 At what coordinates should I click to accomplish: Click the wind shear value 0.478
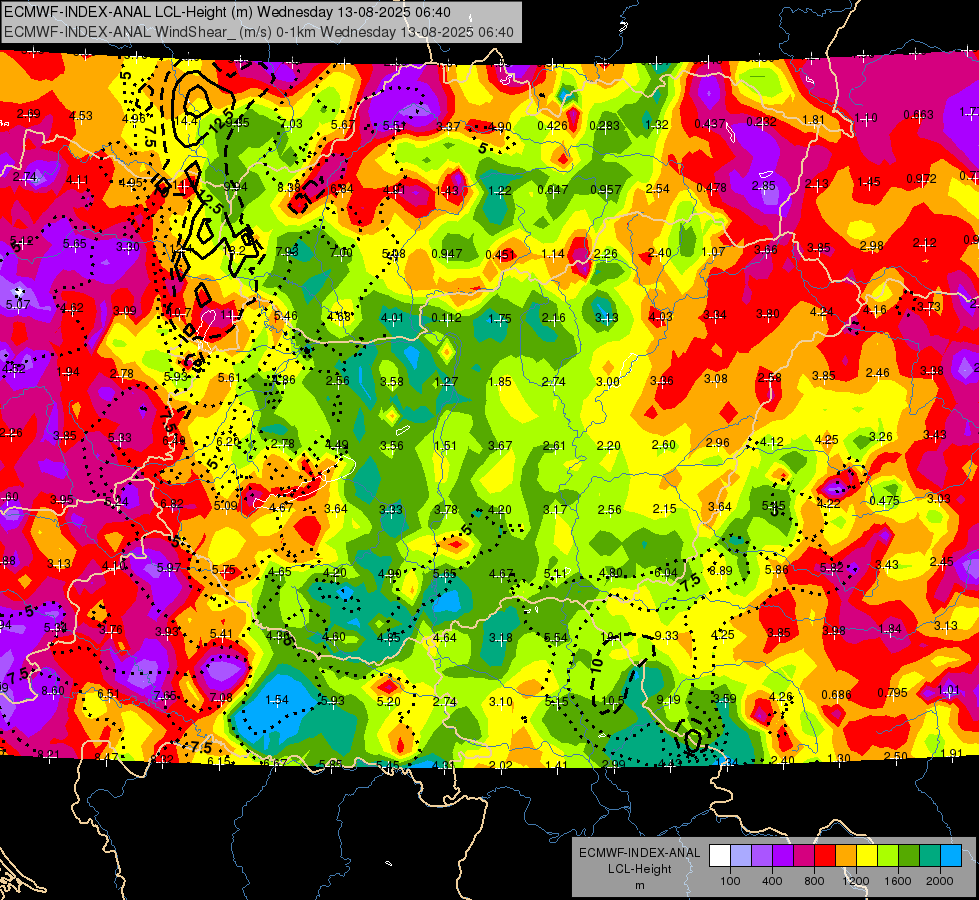click(x=711, y=187)
